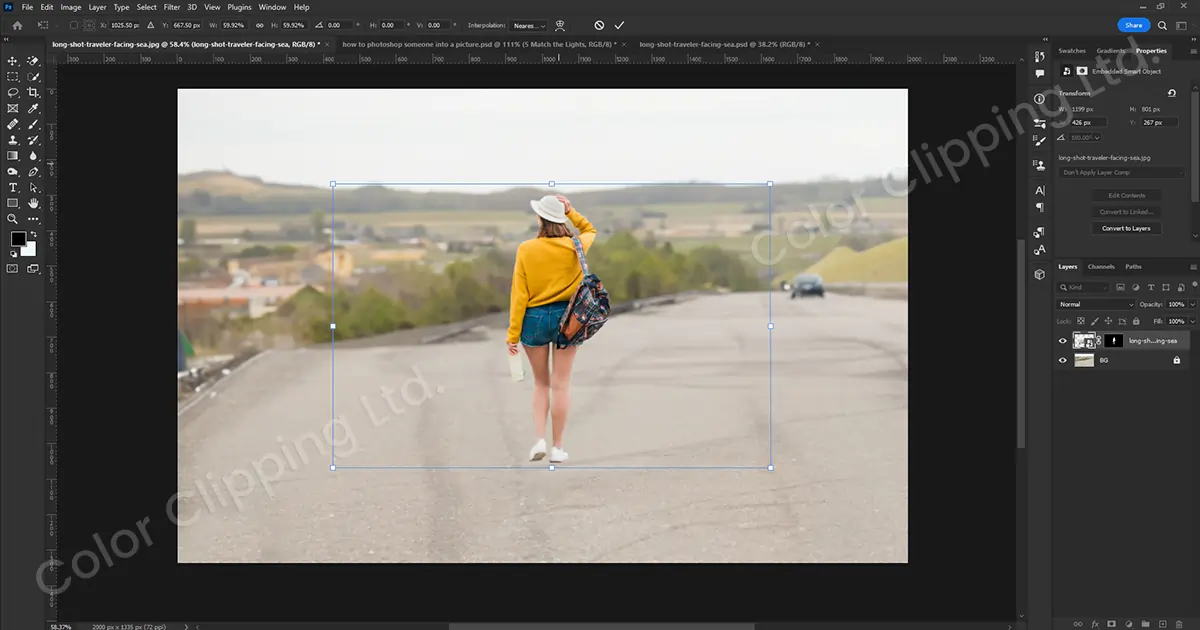
Task: Click the Convert to Linked button
Action: pos(1126,212)
